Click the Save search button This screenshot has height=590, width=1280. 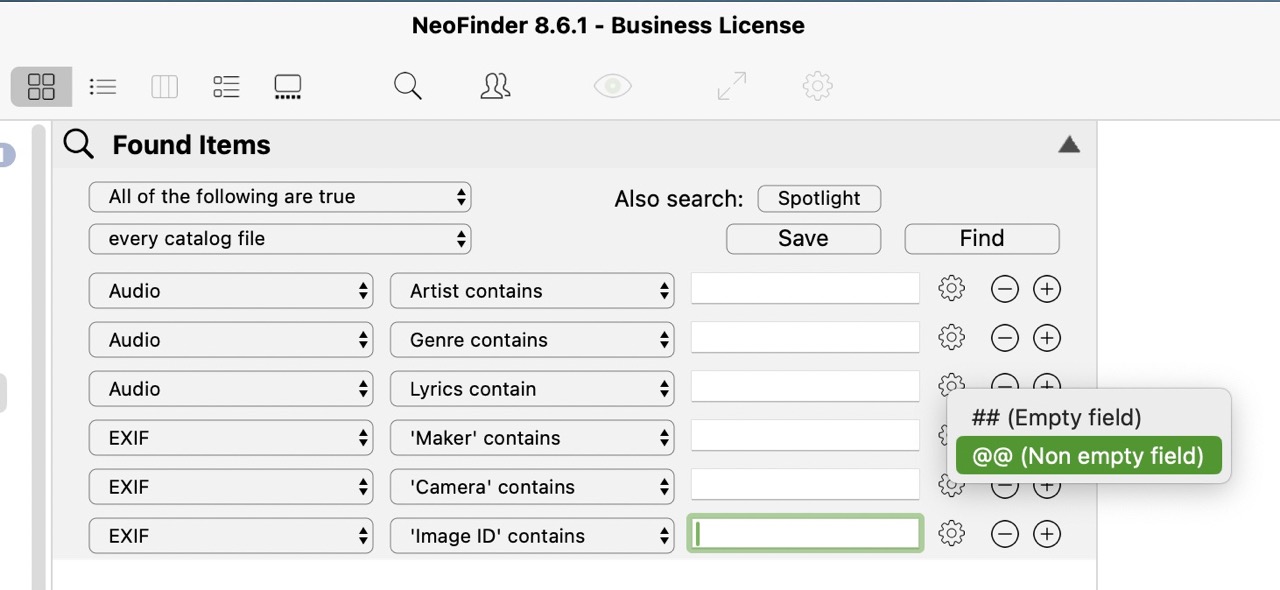[803, 239]
